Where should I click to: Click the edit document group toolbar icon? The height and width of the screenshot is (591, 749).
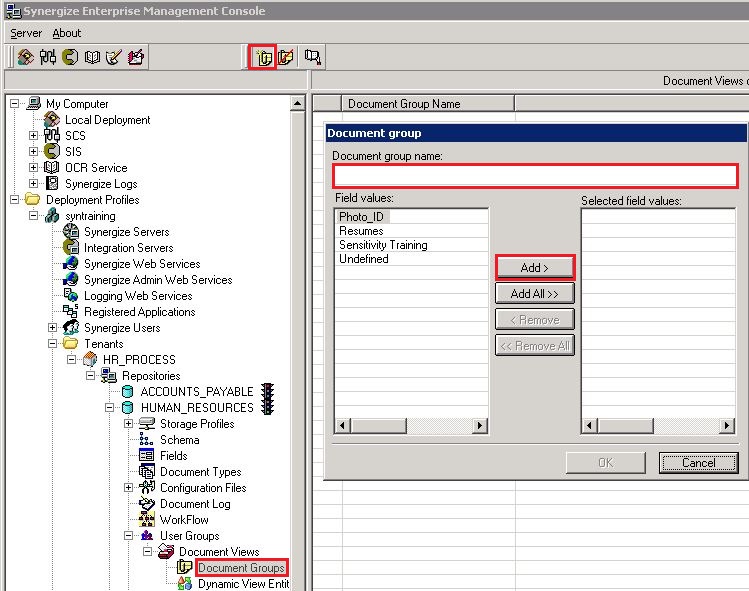point(286,57)
